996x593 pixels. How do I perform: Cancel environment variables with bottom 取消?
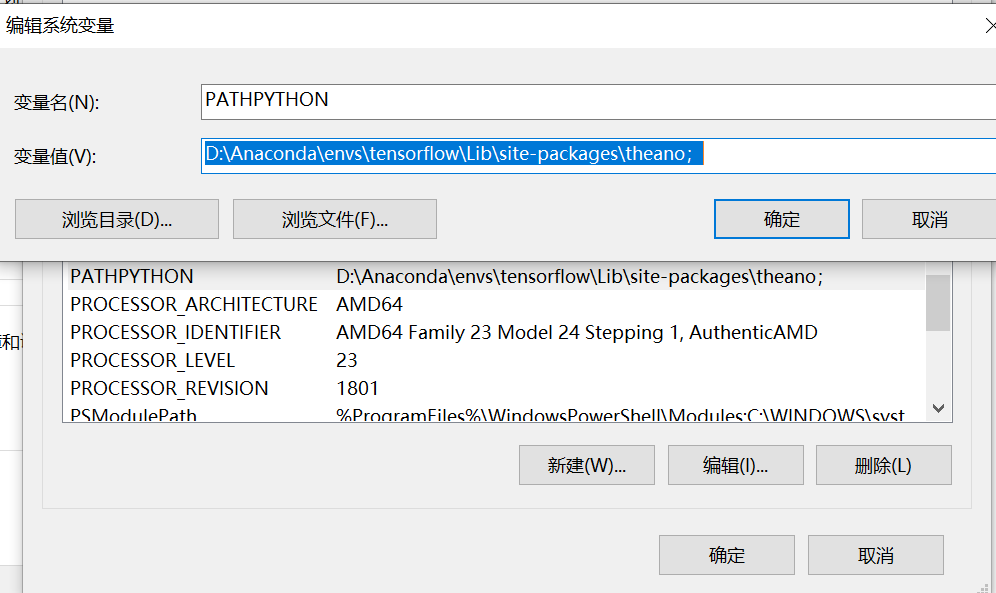875,555
